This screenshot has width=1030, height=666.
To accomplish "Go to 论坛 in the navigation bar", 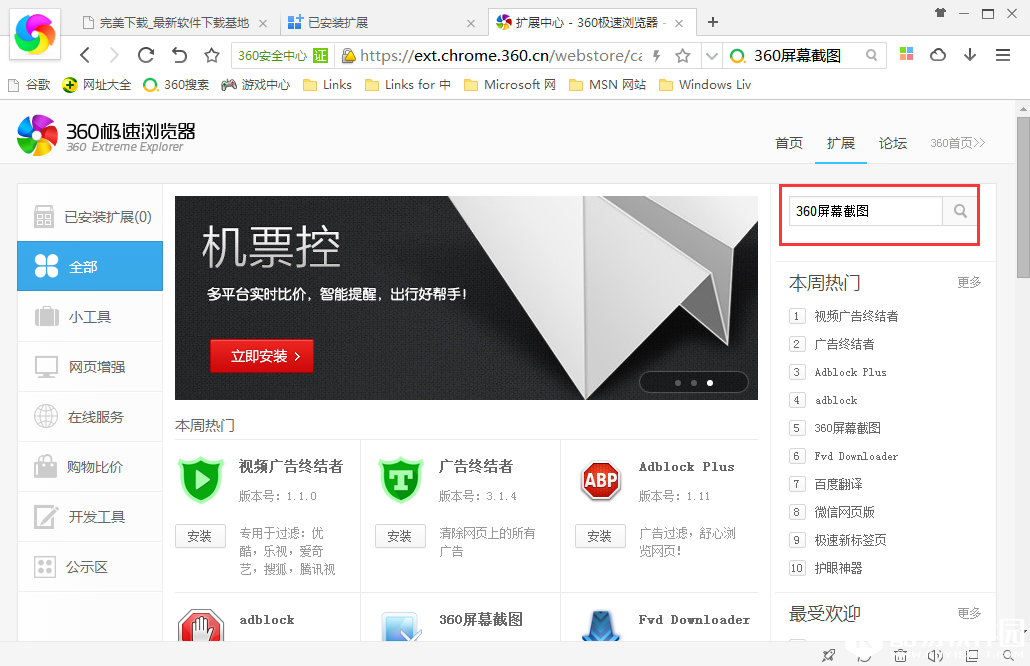I will tap(893, 143).
